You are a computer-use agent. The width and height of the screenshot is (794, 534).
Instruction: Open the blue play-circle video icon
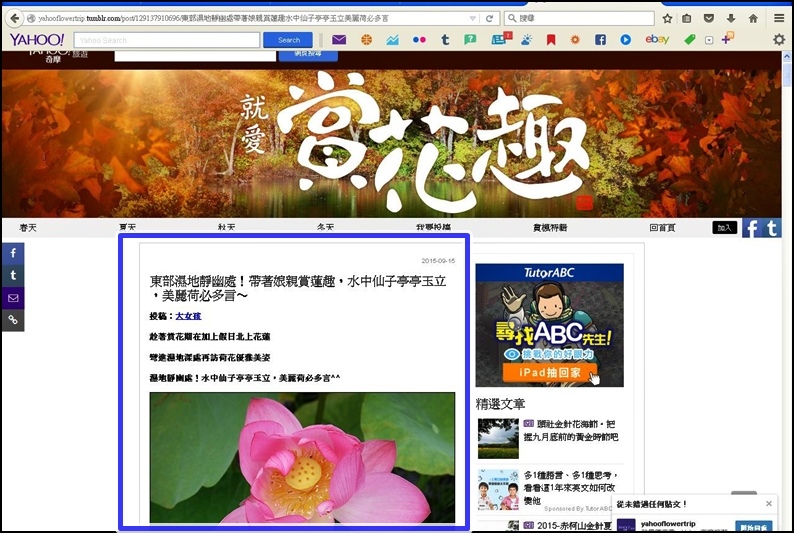pyautogui.click(x=625, y=39)
